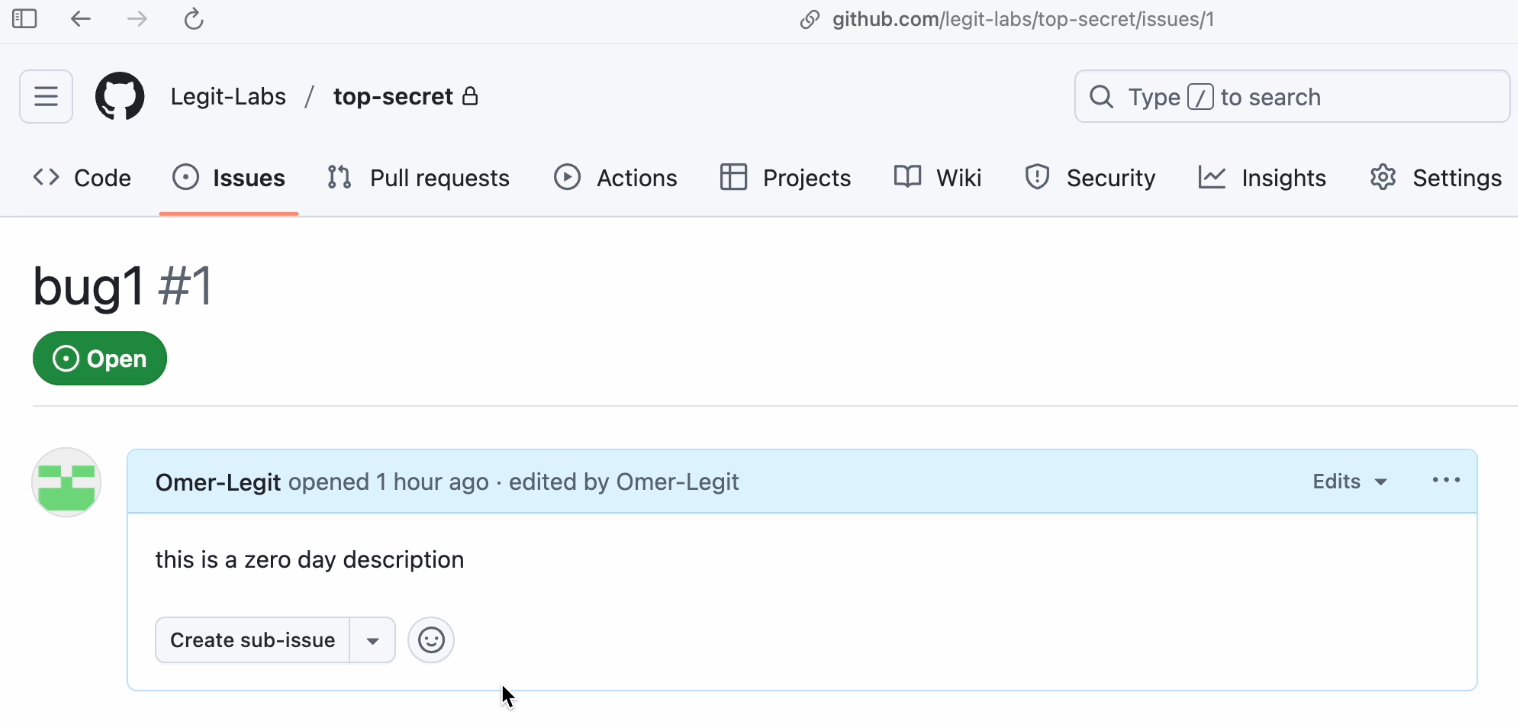The height and width of the screenshot is (726, 1518).
Task: Click the GitHub octocat logo
Action: tap(119, 96)
